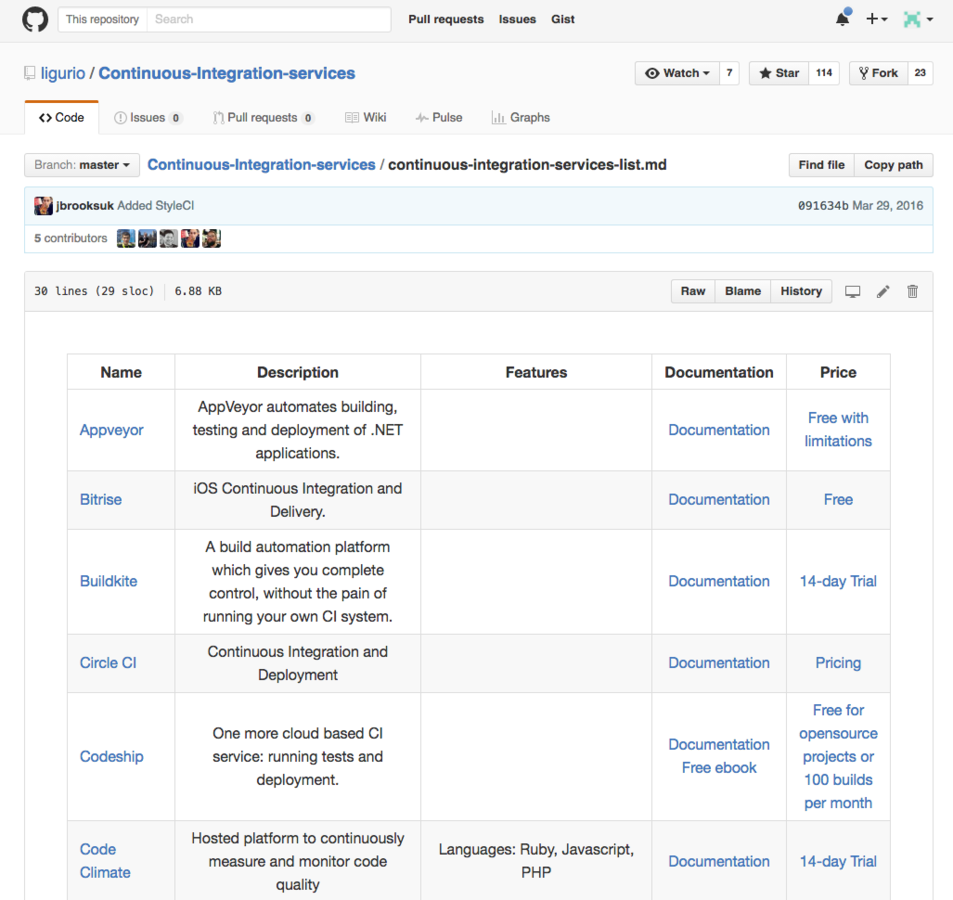Open Continuous-Integration-services repository title link
Viewport: 953px width, 900px height.
click(227, 73)
